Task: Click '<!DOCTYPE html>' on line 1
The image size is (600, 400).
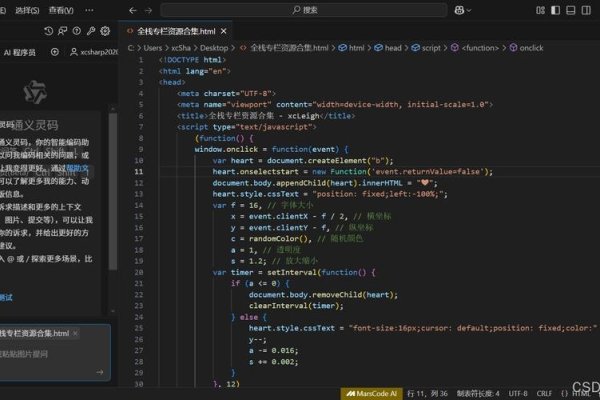Action: pyautogui.click(x=192, y=60)
